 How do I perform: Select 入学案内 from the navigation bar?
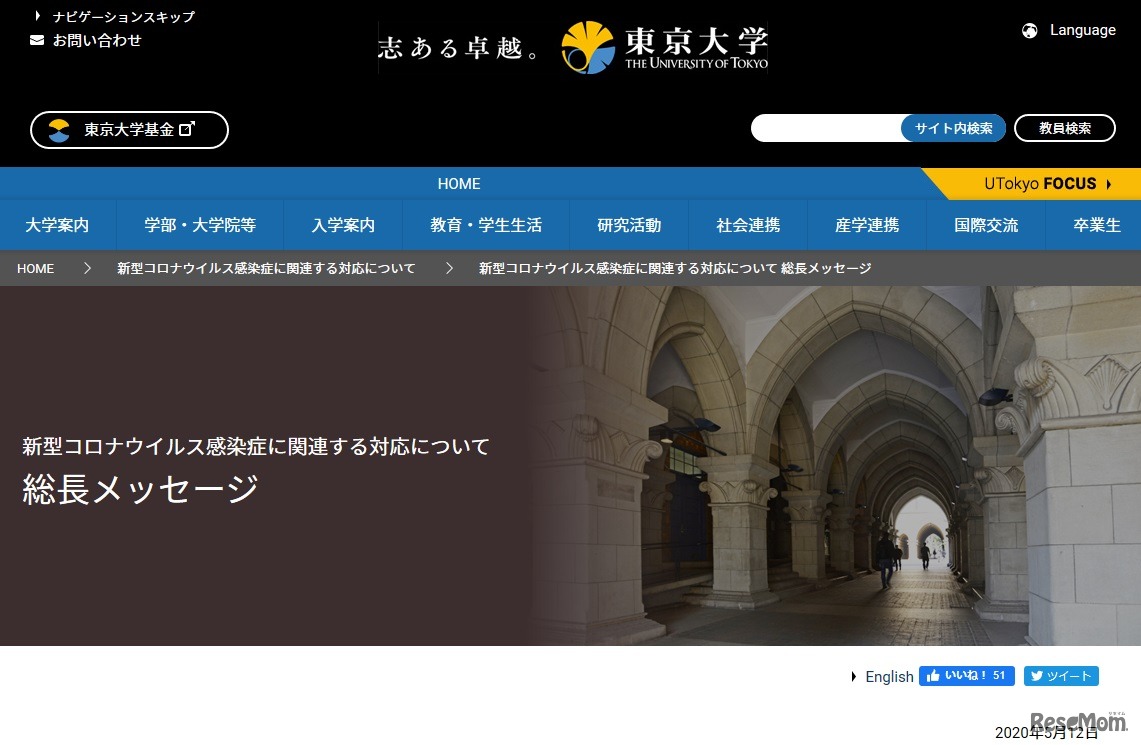click(343, 225)
